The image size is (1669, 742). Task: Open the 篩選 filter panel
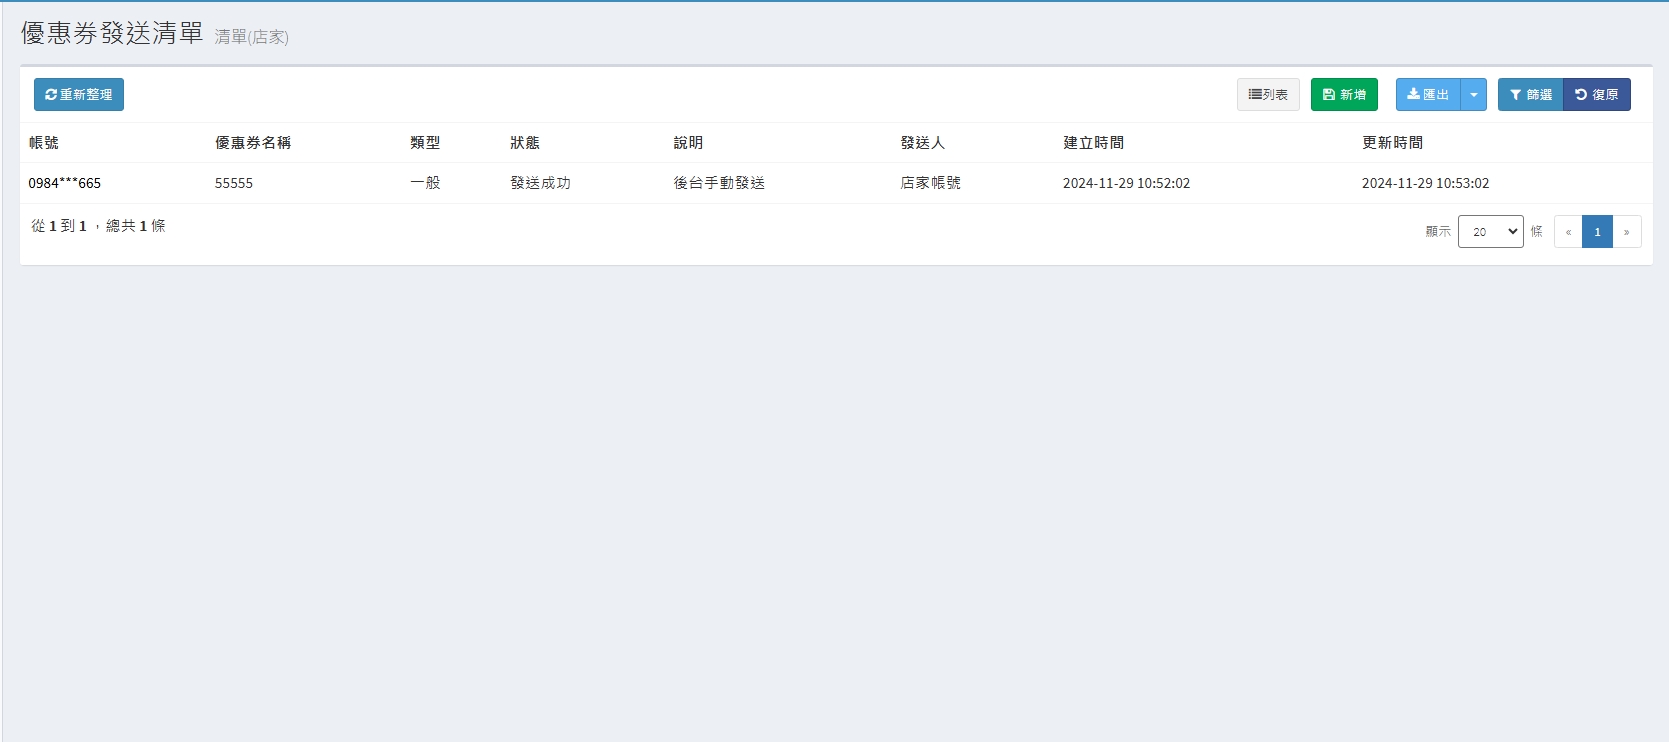[x=1530, y=95]
